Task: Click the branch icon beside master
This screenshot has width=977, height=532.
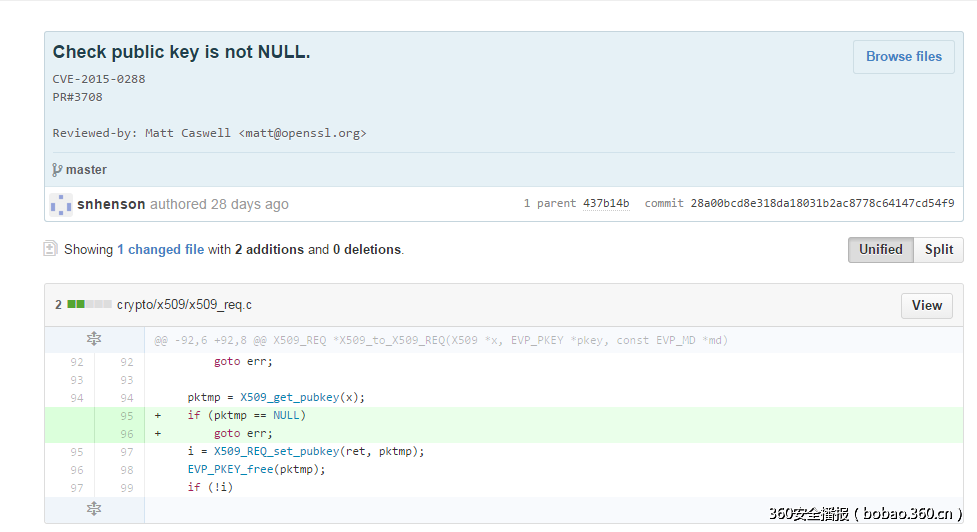Action: click(57, 170)
